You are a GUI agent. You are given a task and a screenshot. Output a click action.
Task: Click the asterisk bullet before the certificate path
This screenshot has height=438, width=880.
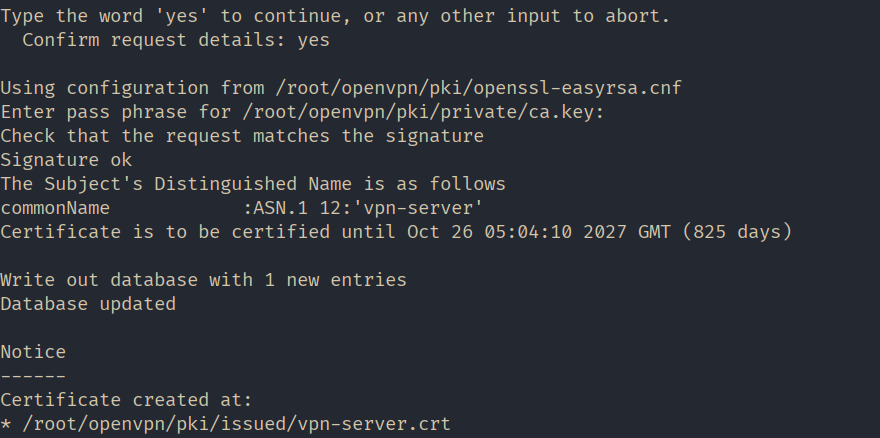(x=6, y=424)
